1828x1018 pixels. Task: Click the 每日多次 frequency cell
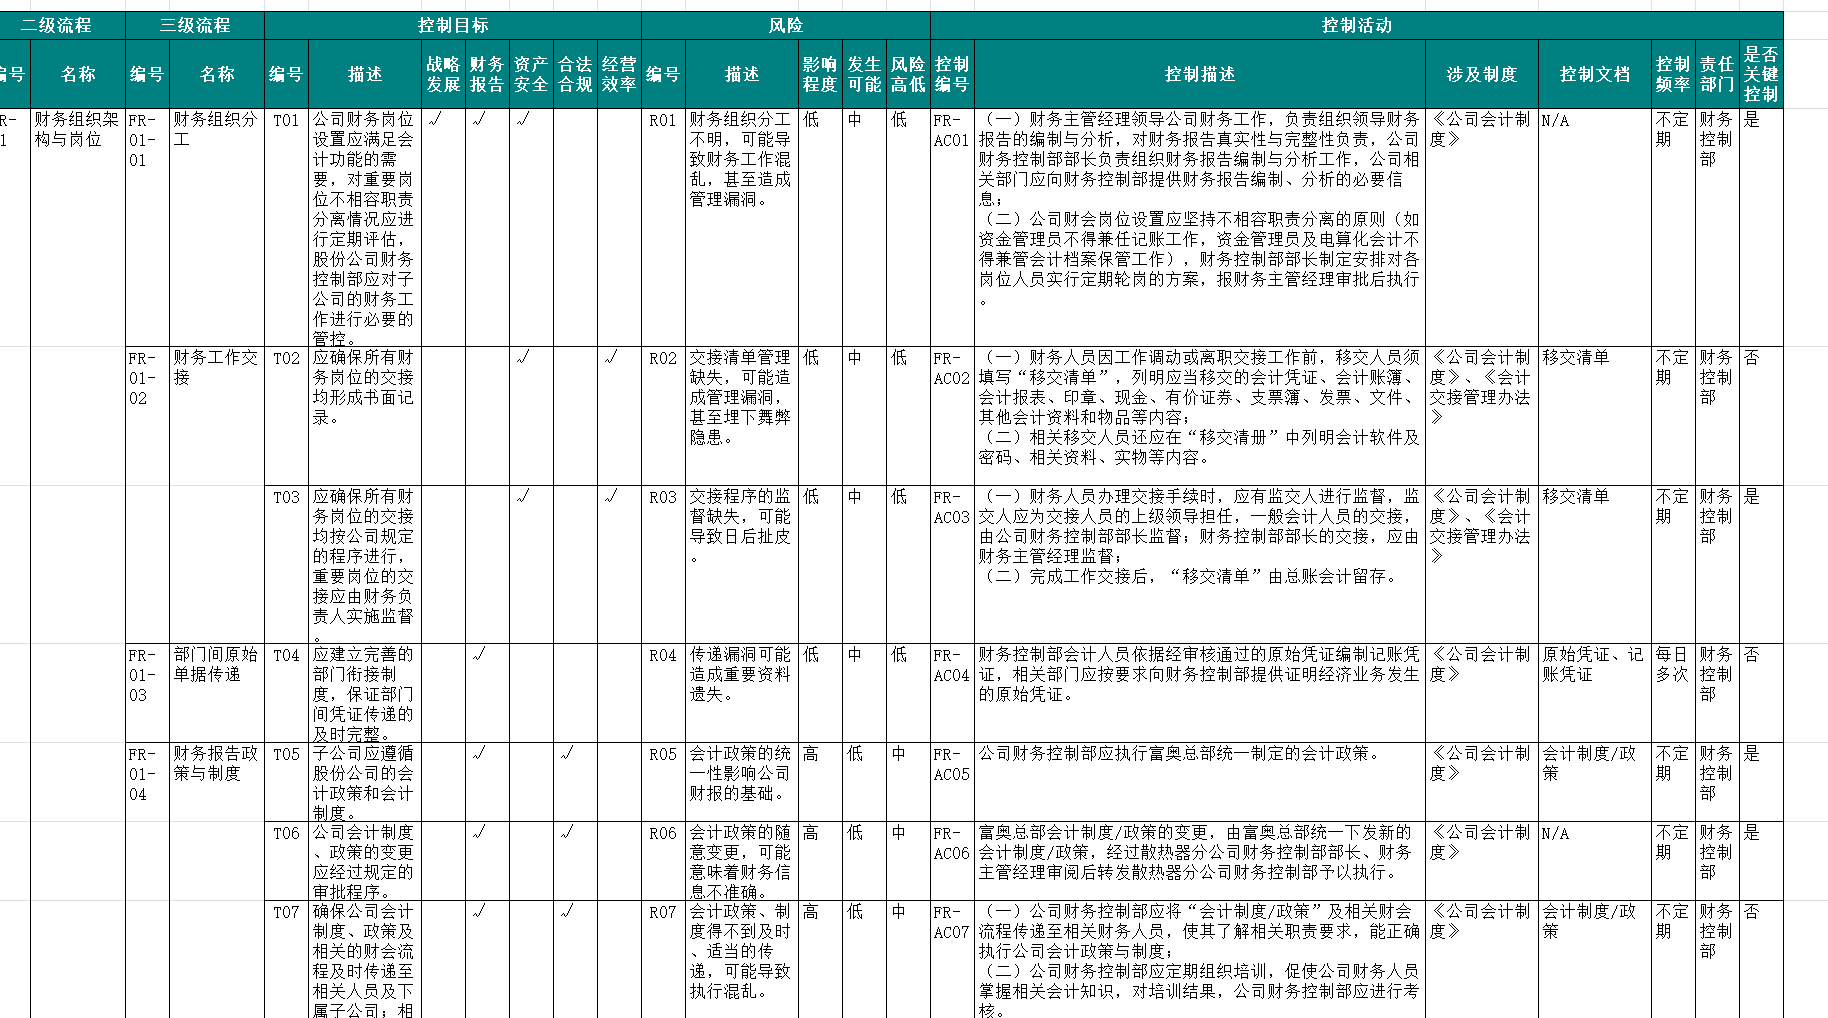(1673, 692)
